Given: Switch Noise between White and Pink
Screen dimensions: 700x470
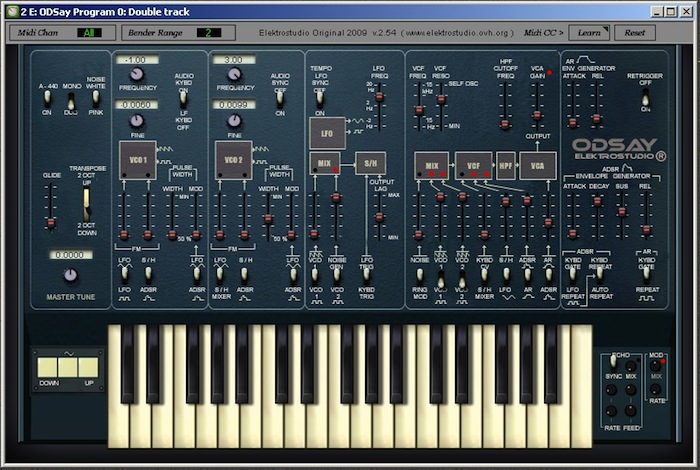Looking at the screenshot, I should [96, 98].
